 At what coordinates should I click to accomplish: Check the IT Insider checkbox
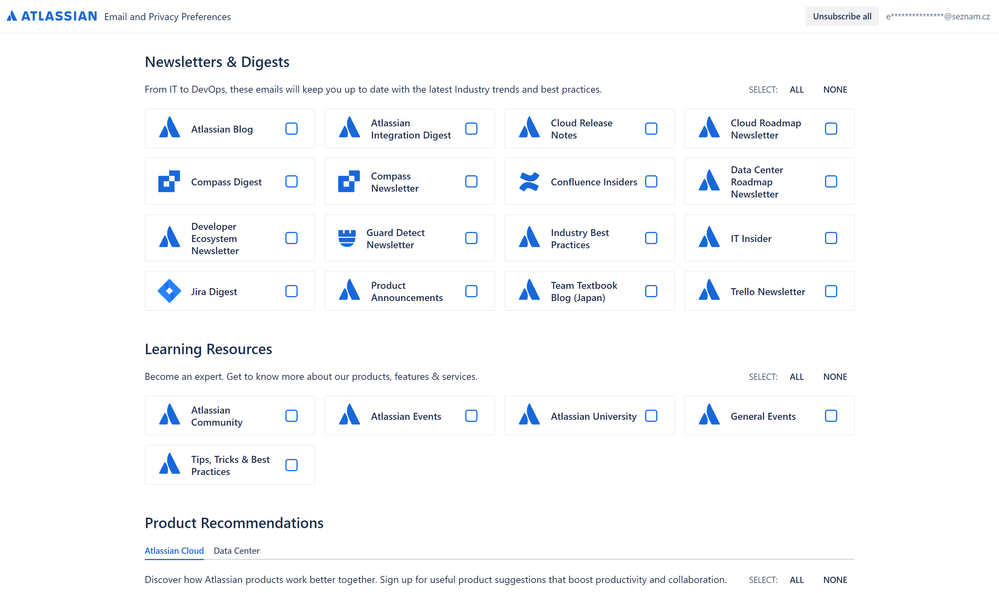(x=831, y=238)
